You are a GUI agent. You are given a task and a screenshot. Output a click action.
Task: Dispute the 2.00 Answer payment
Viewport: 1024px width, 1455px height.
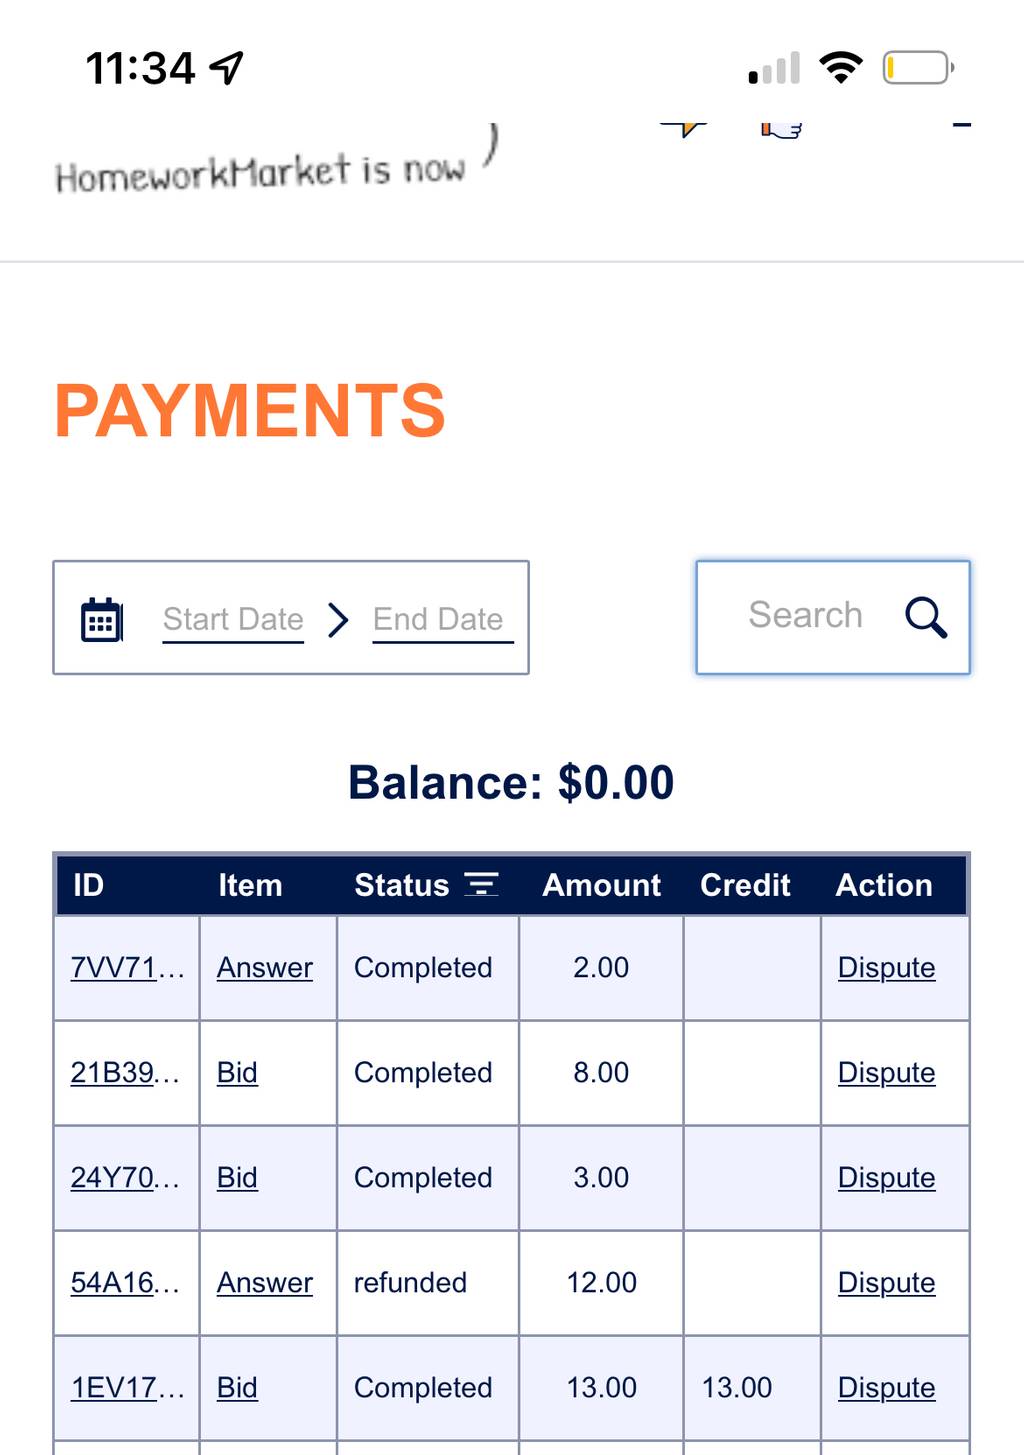pos(886,968)
